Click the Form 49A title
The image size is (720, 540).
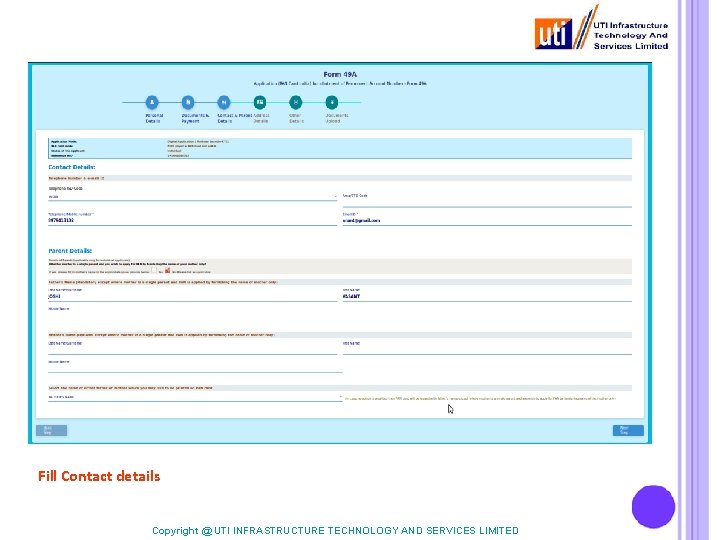(340, 74)
